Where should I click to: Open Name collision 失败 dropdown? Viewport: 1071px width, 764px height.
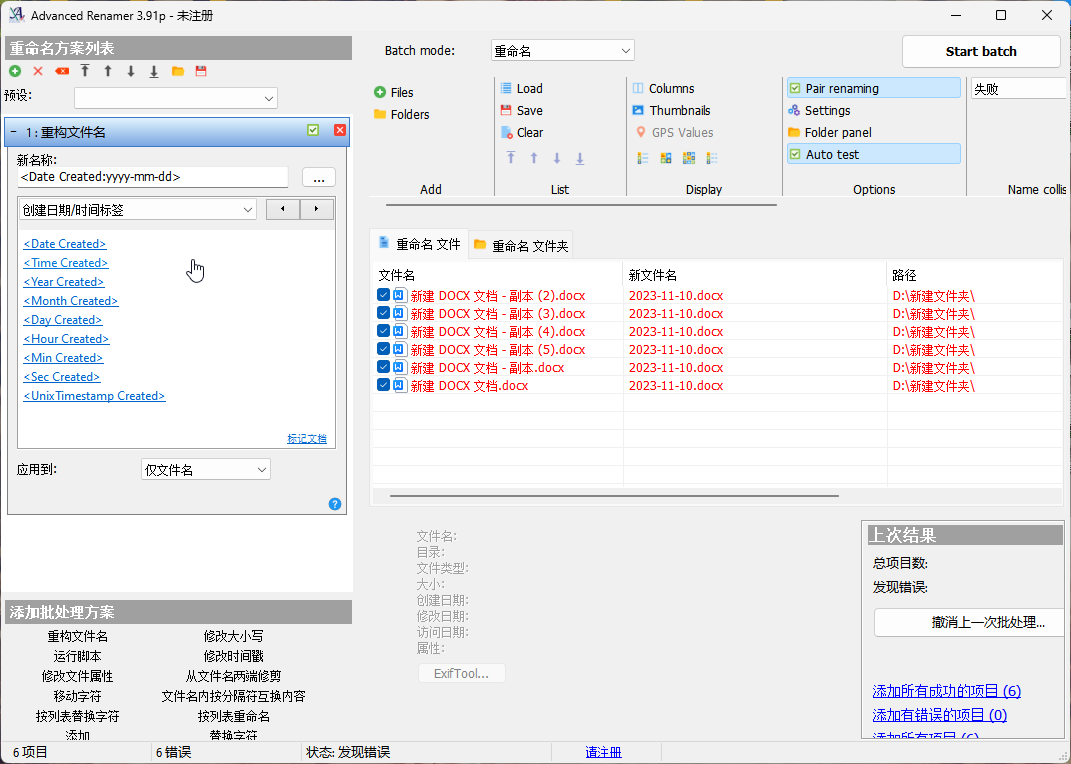coord(1018,89)
